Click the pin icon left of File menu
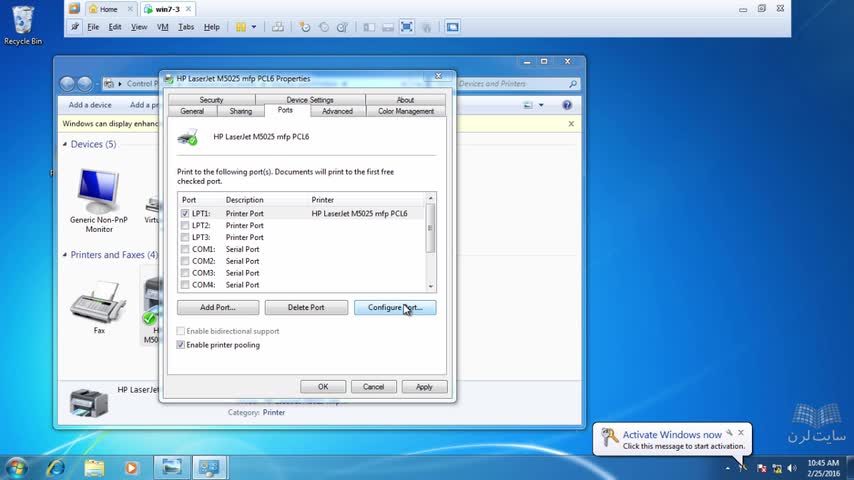Image resolution: width=854 pixels, height=480 pixels. pyautogui.click(x=75, y=27)
